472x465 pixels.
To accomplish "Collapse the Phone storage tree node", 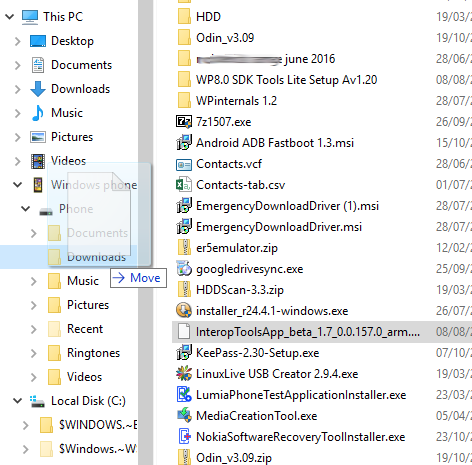I will click(26, 209).
